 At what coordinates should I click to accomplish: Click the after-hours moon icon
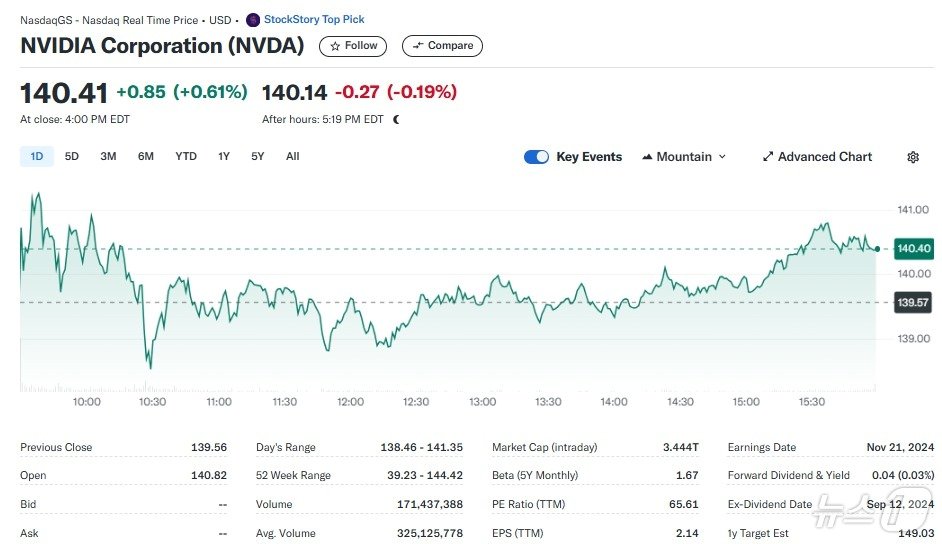point(396,120)
